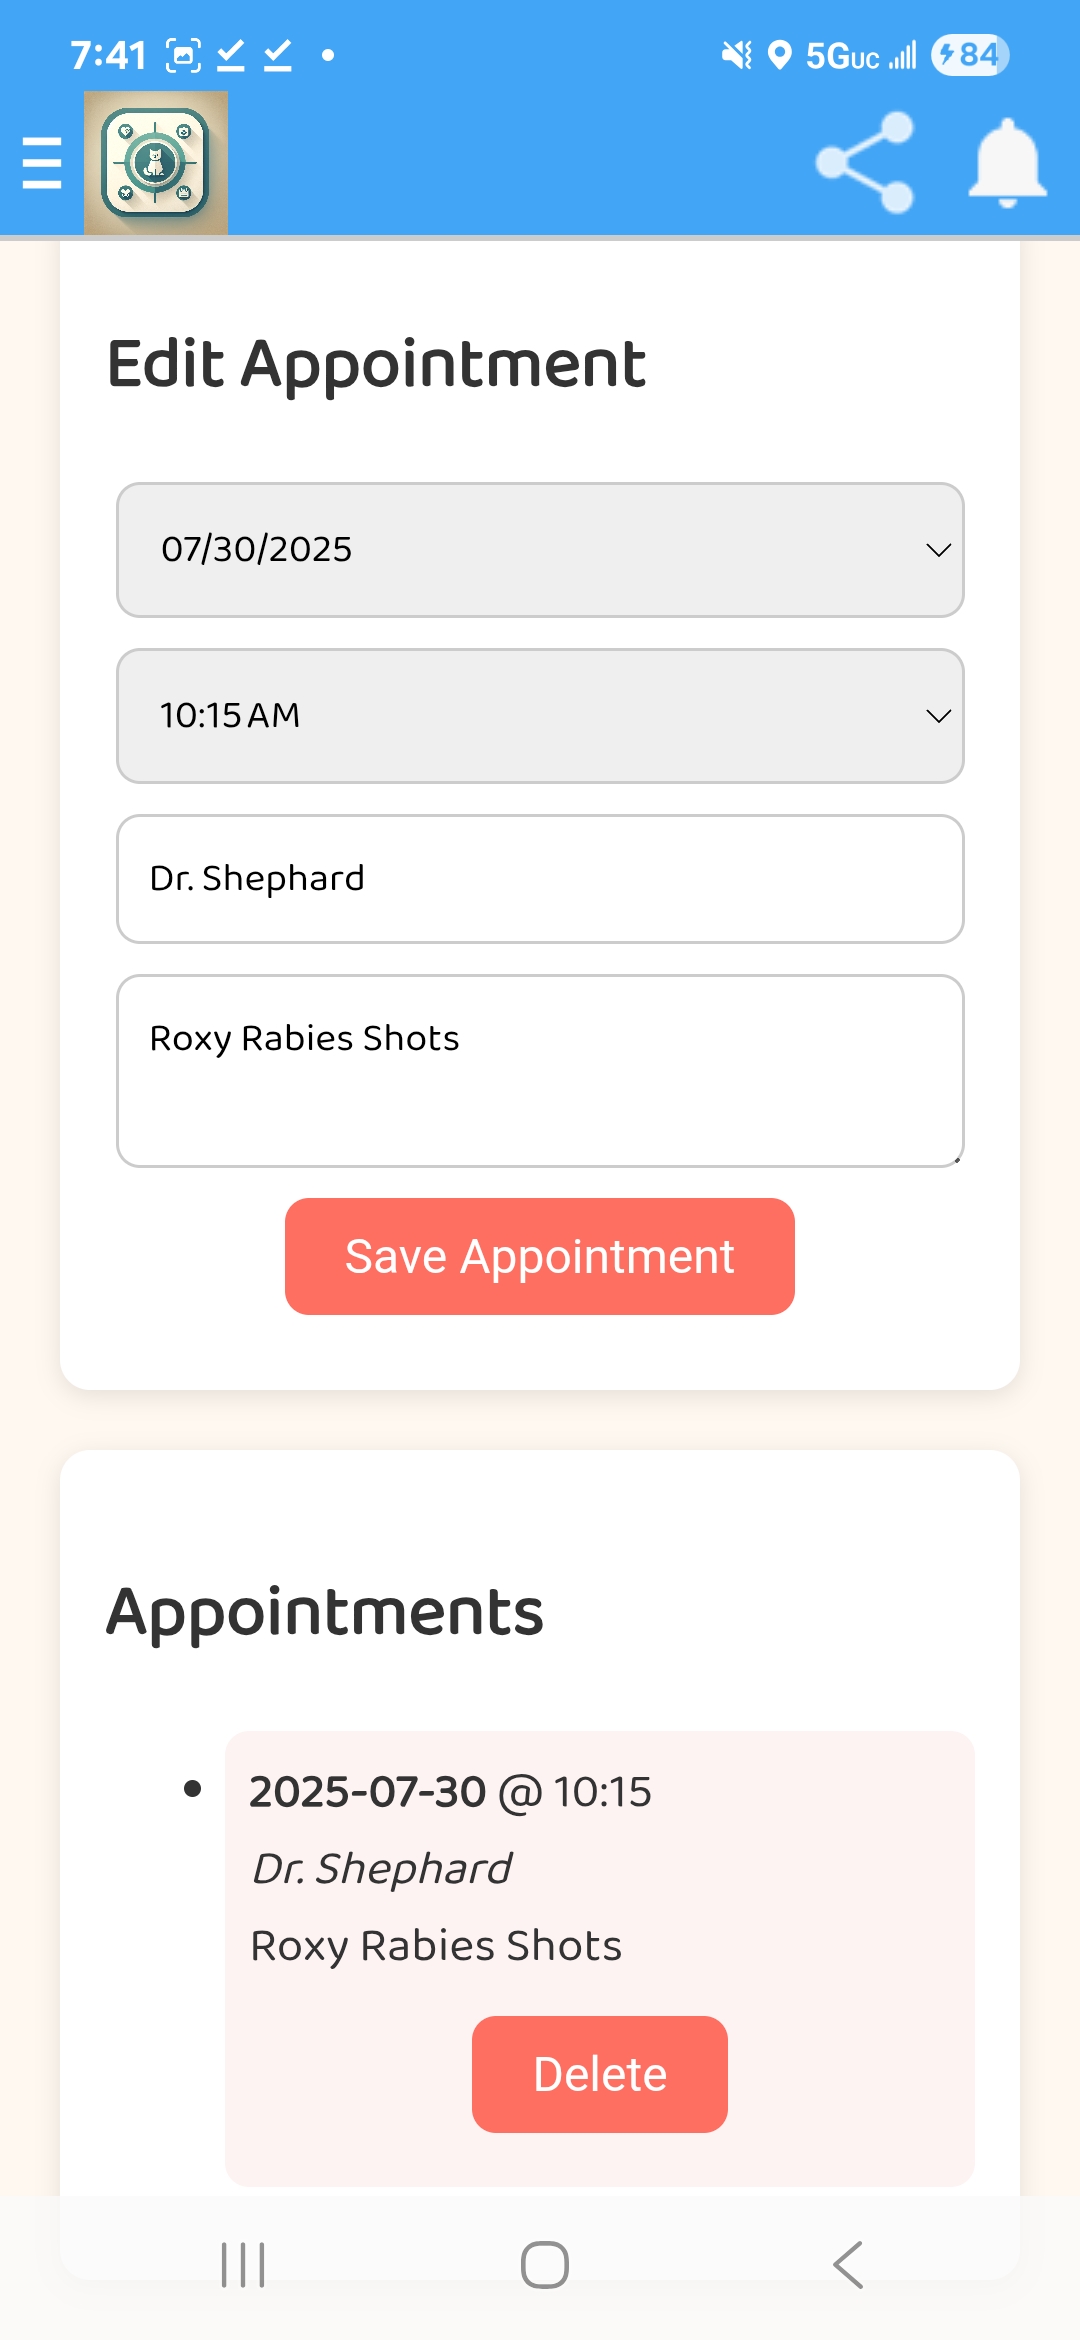The height and width of the screenshot is (2340, 1080).
Task: Open the hamburger navigation menu
Action: point(42,163)
